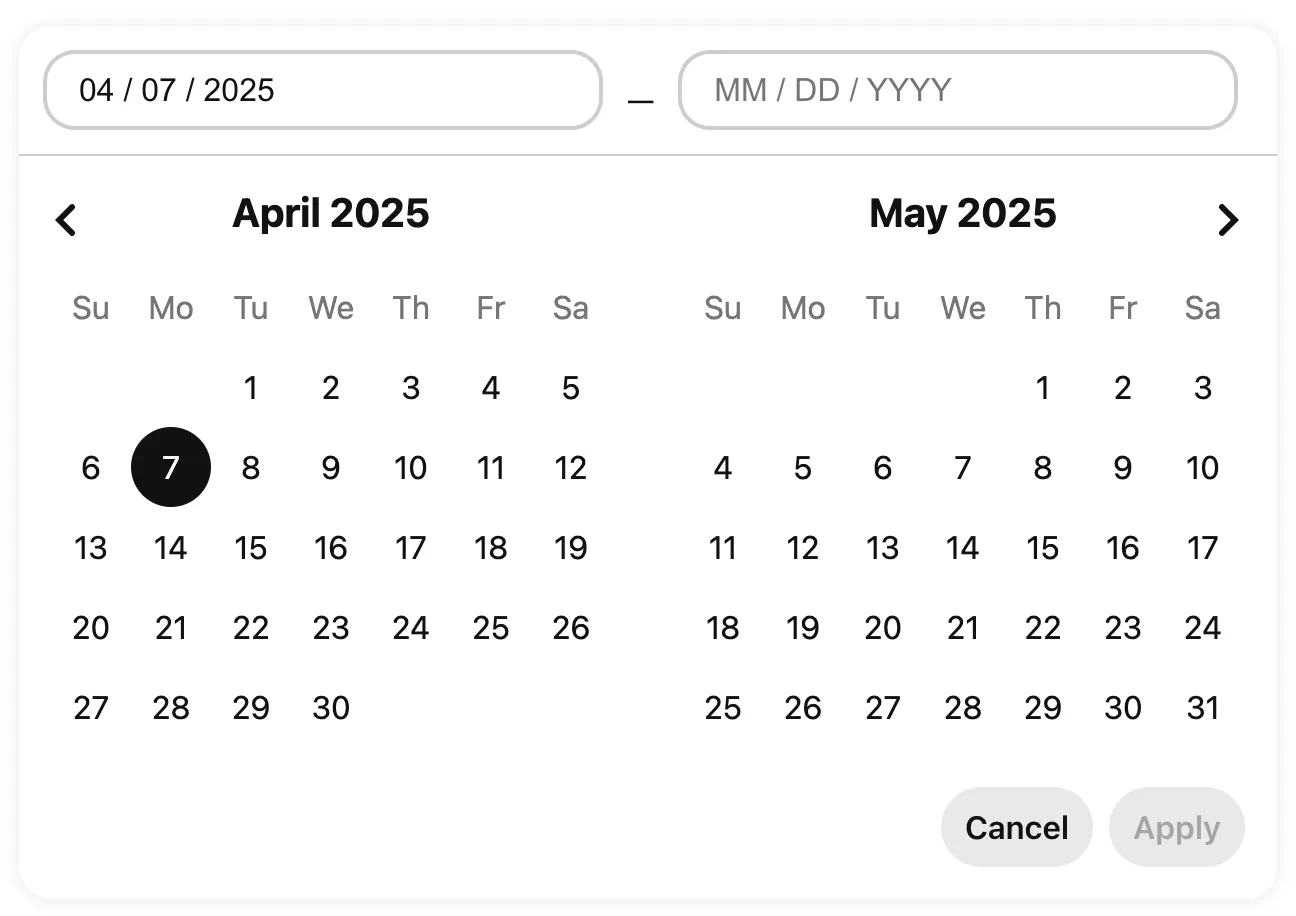
Task: Go to the previous month
Action: pos(66,219)
